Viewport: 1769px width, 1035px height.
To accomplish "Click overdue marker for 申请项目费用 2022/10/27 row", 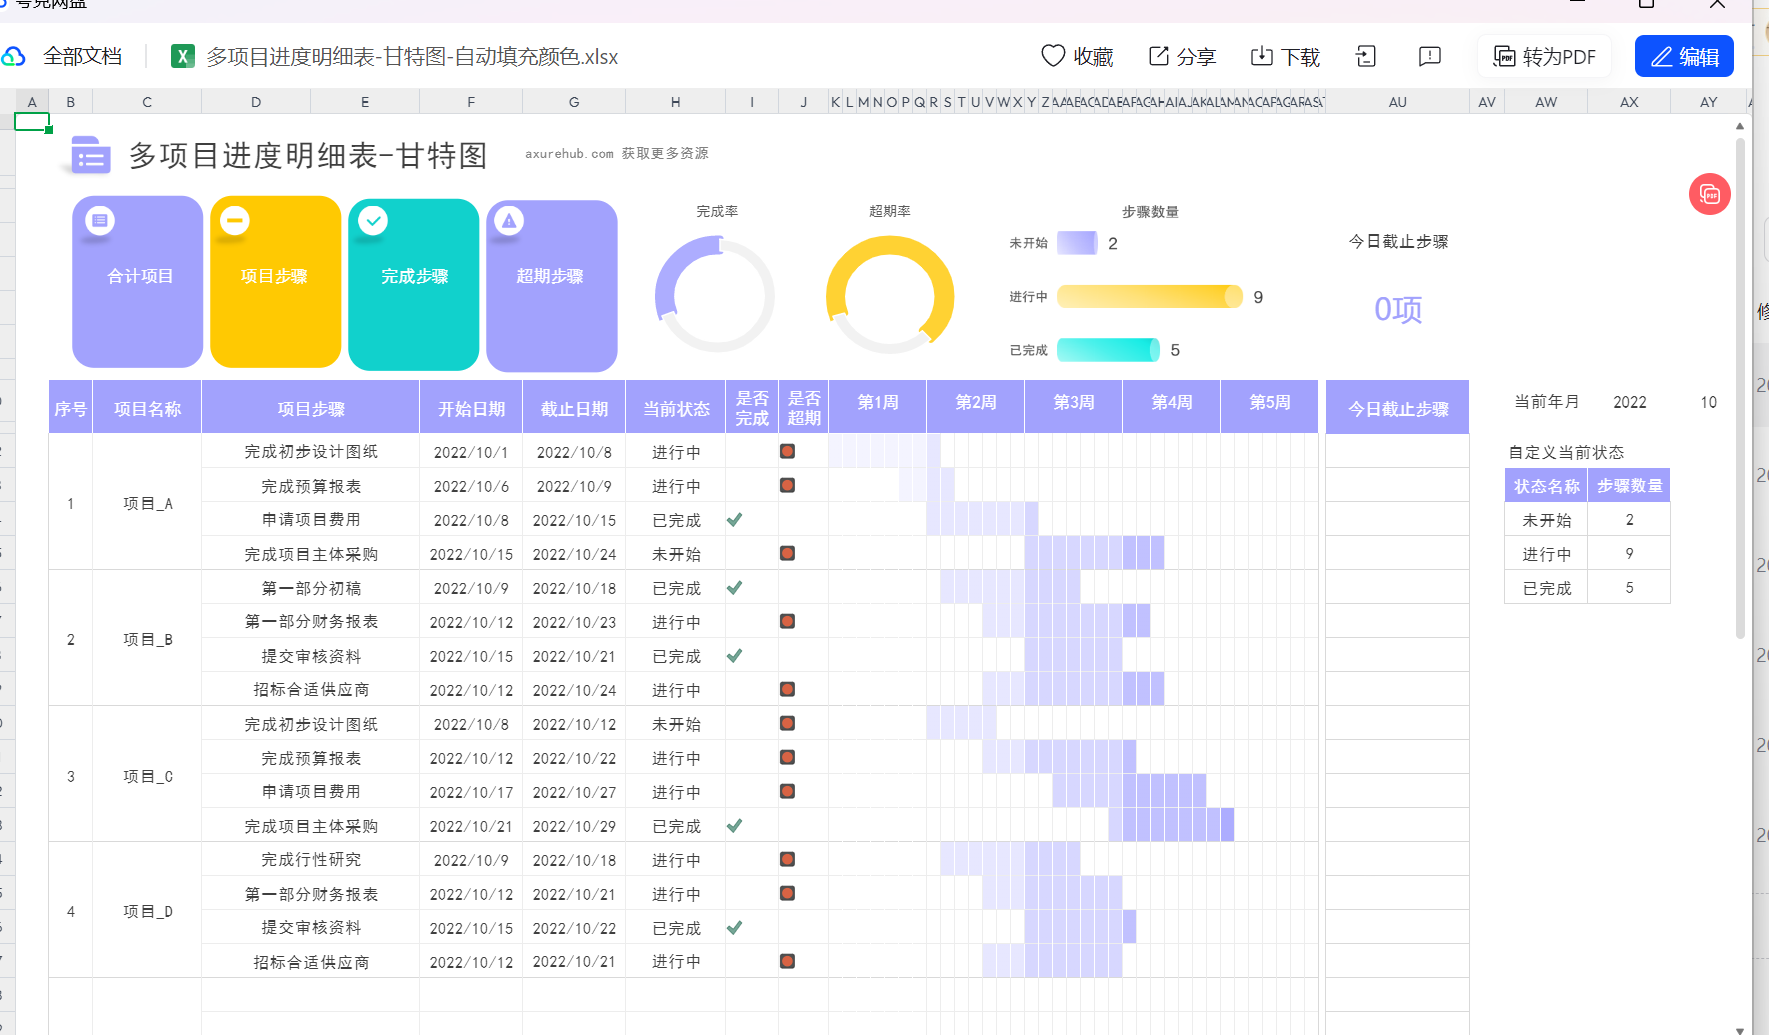I will (788, 791).
